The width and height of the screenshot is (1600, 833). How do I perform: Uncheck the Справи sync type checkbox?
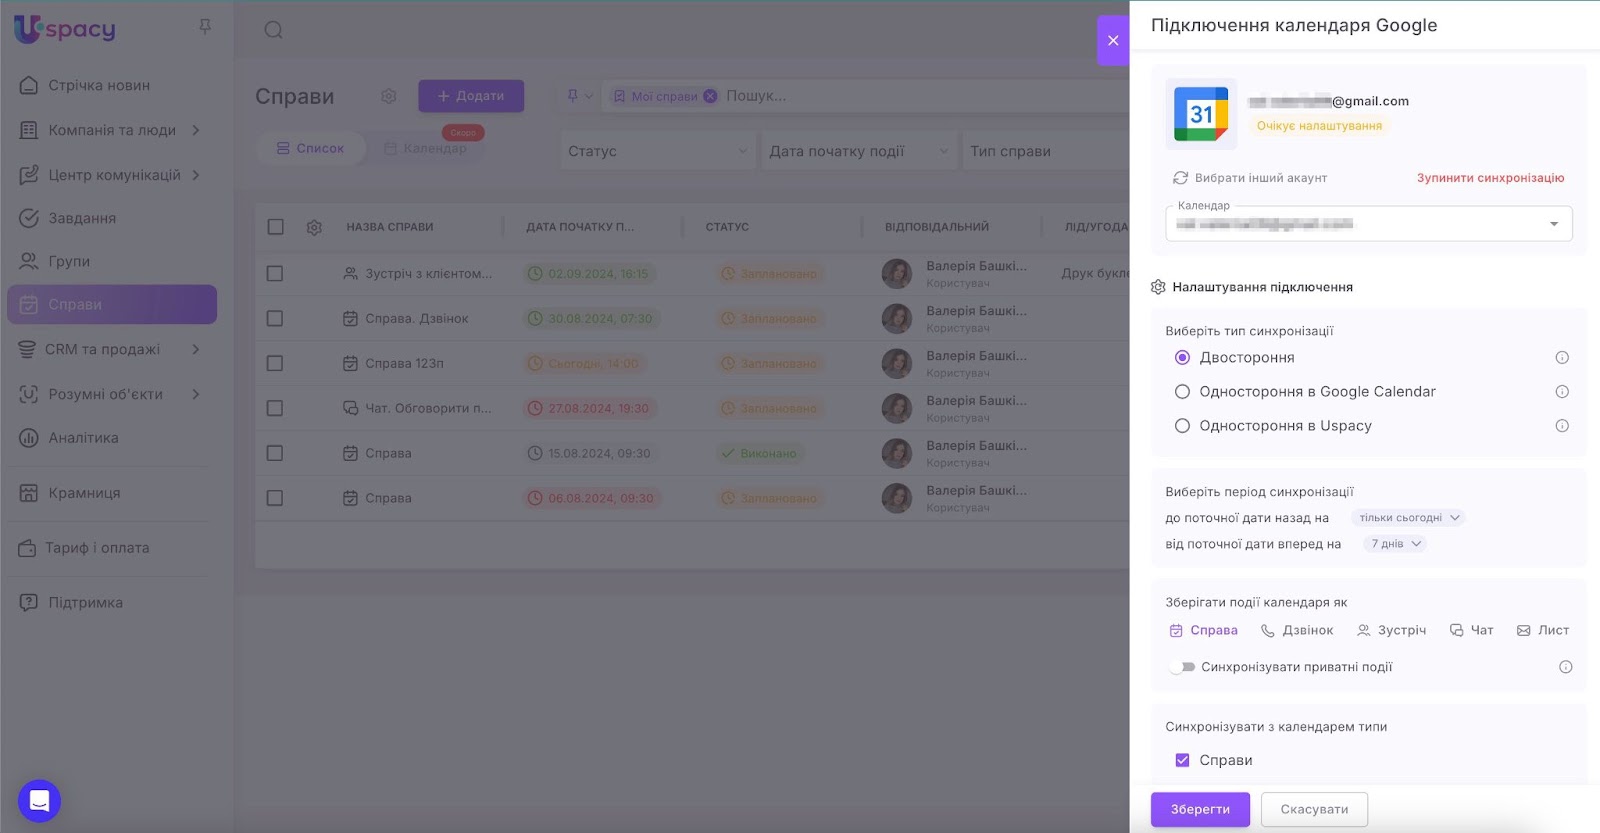tap(1182, 760)
